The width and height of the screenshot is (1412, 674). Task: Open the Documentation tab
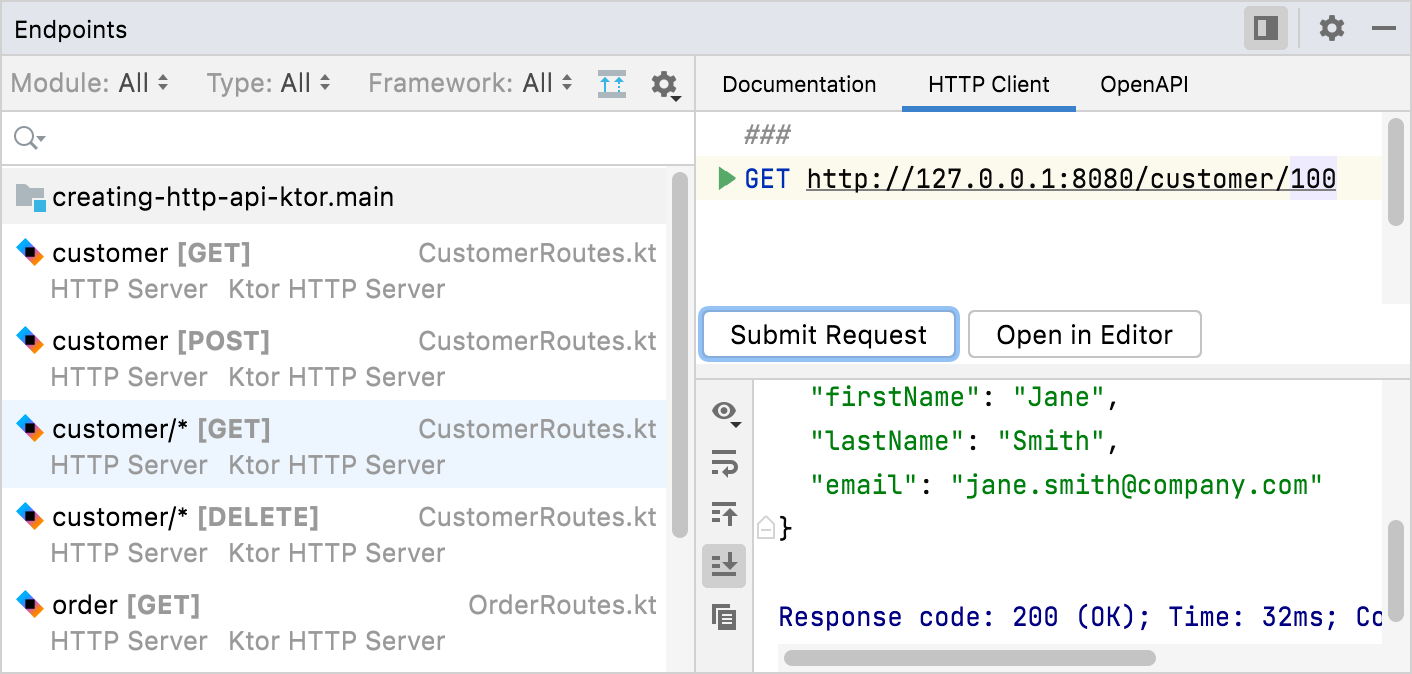(x=798, y=84)
